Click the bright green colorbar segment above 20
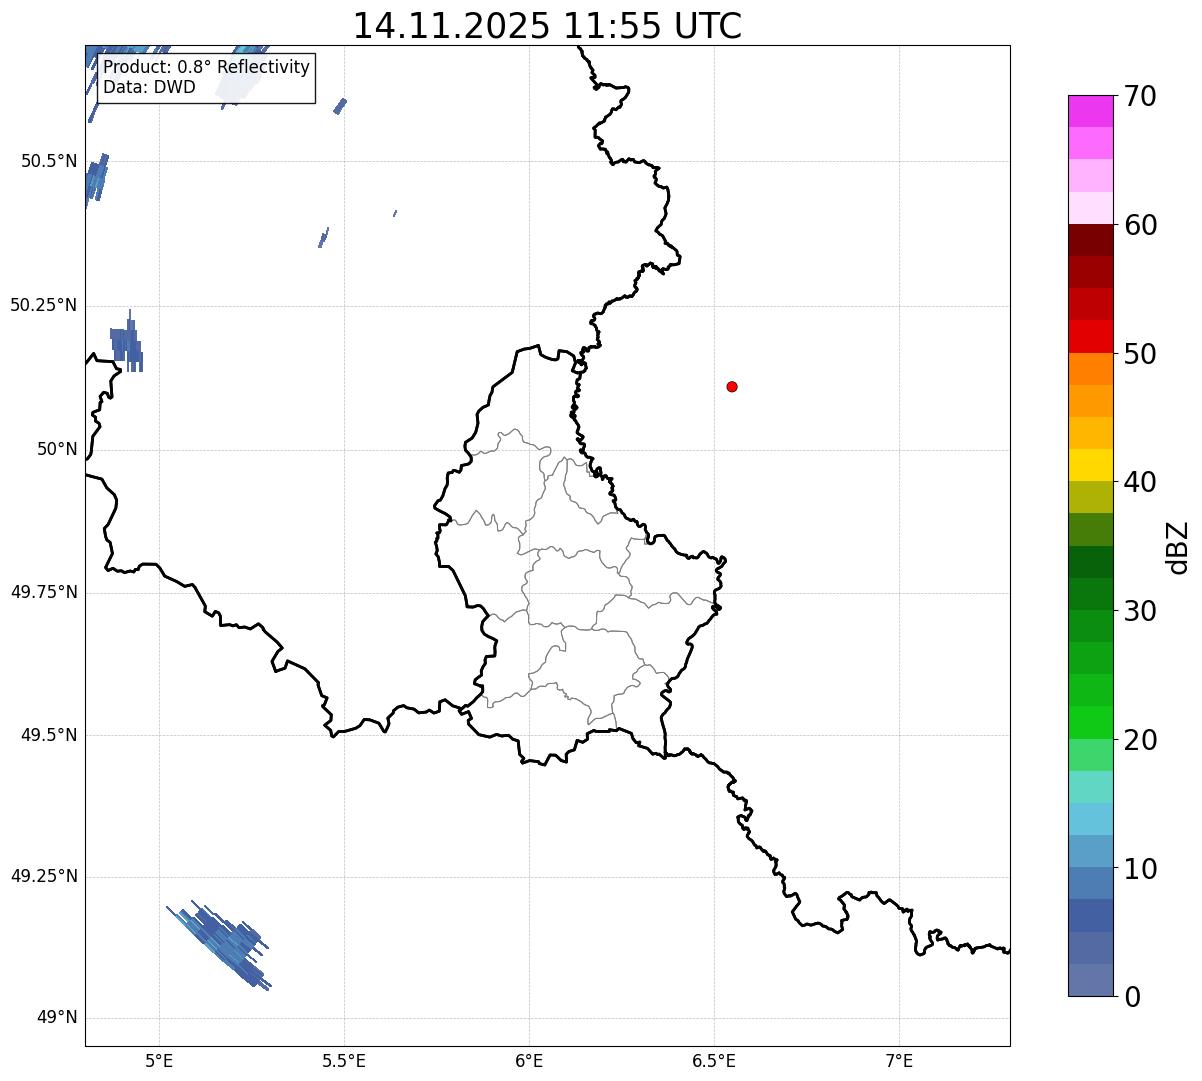Image resolution: width=1202 pixels, height=1081 pixels. click(1090, 722)
